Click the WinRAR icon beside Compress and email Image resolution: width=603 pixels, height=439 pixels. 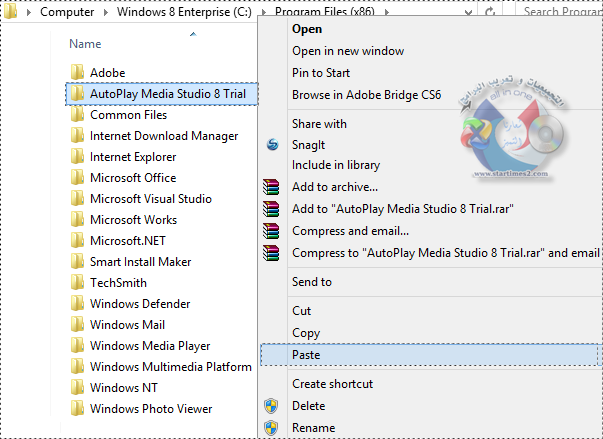271,231
